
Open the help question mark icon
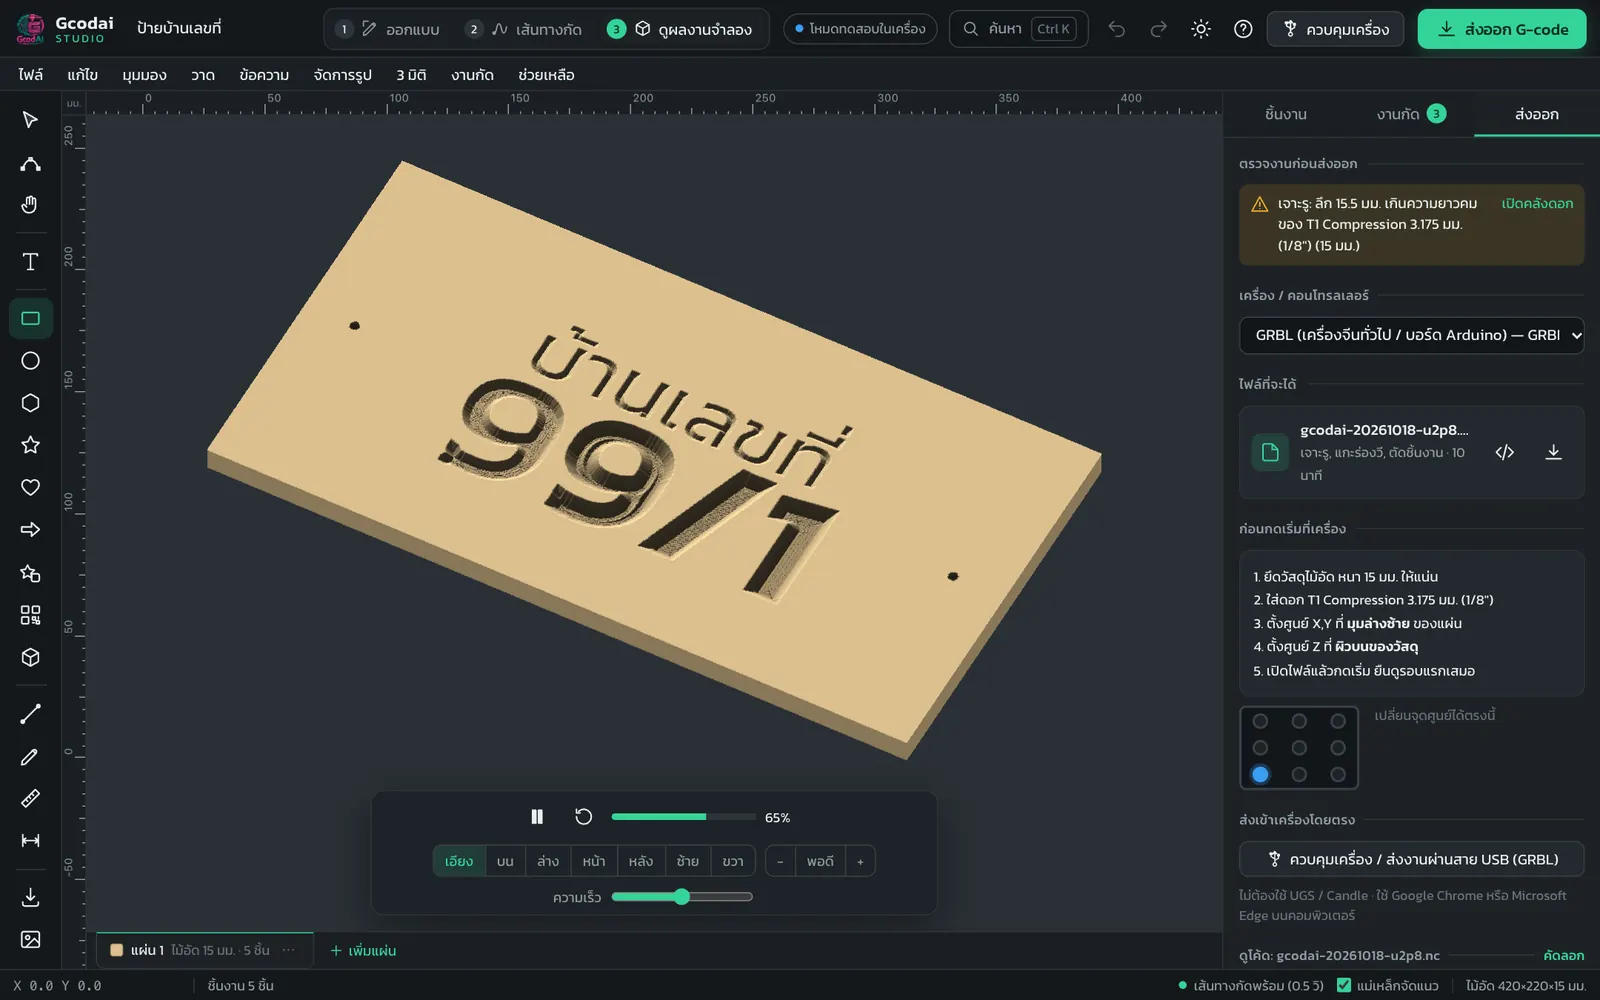click(1243, 29)
